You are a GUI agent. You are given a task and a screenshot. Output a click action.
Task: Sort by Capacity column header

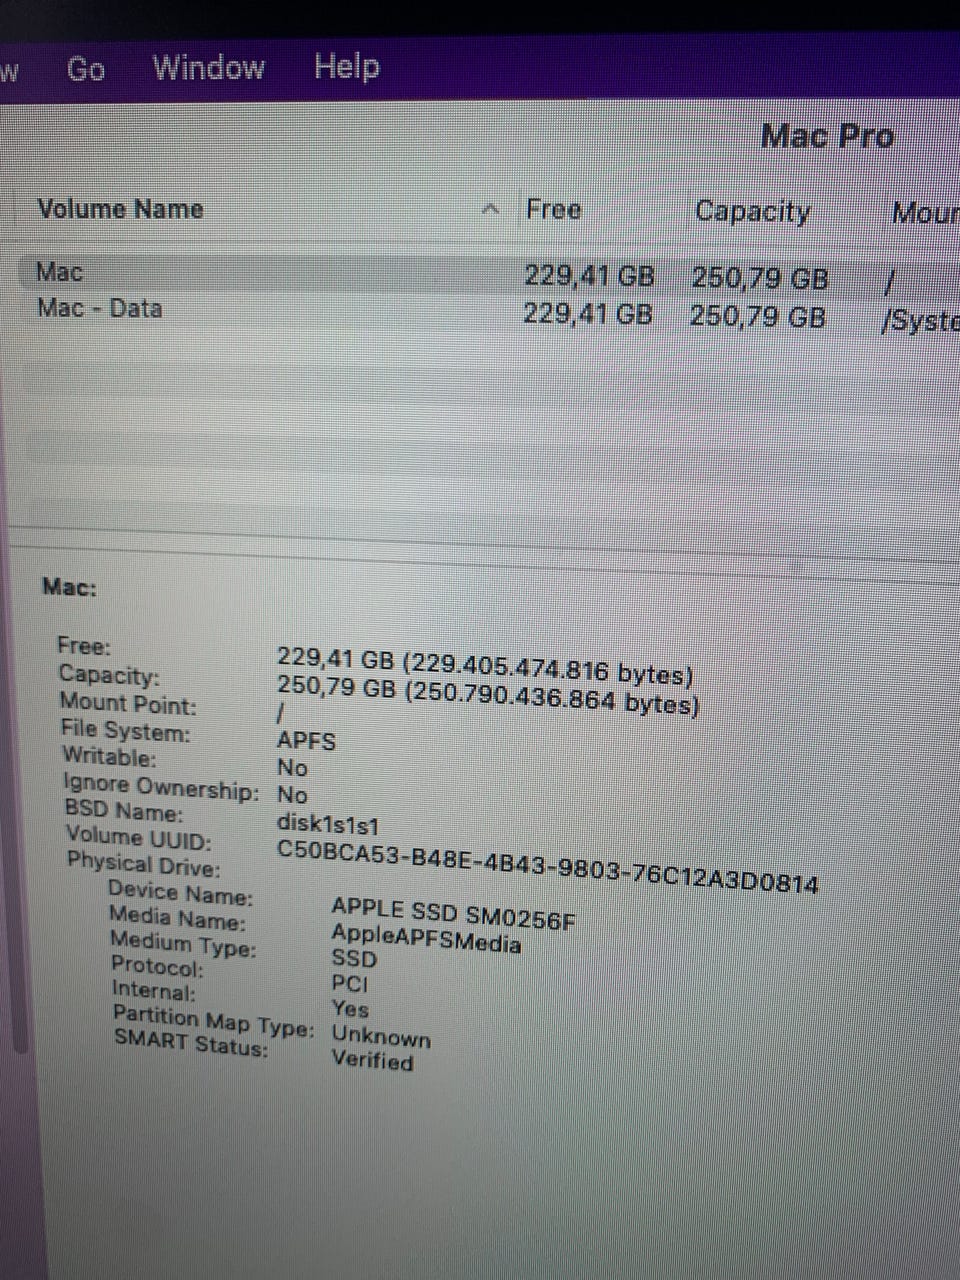click(752, 211)
